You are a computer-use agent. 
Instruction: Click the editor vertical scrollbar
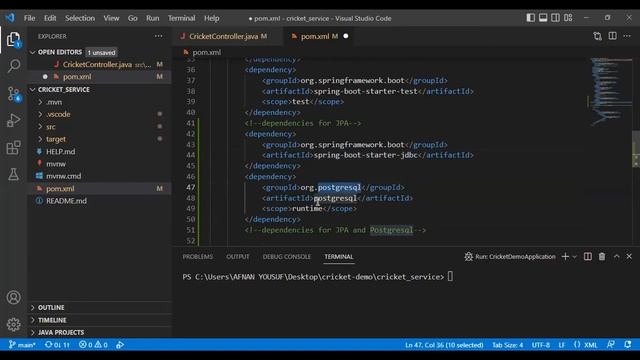[636, 149]
